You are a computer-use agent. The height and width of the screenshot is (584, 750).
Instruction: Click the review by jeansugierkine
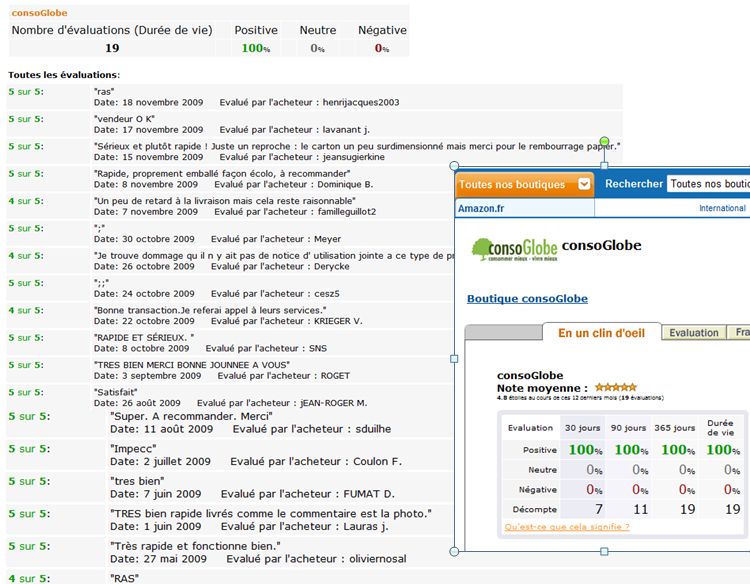pos(315,151)
